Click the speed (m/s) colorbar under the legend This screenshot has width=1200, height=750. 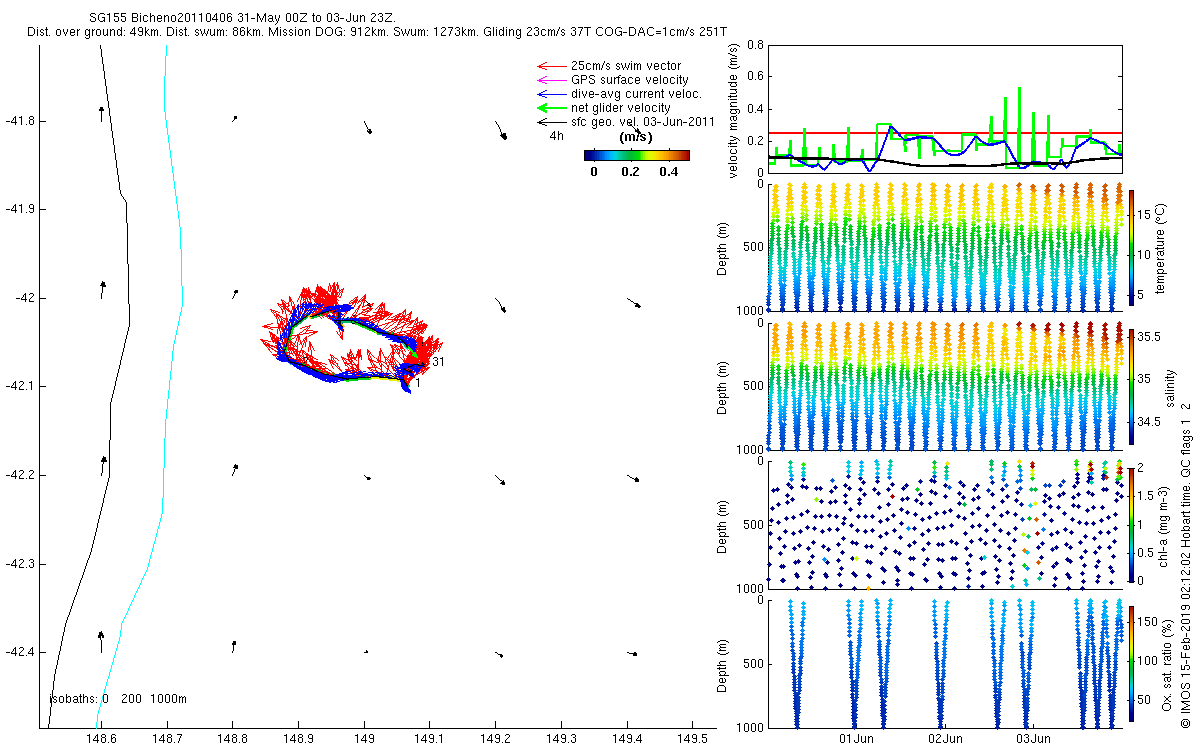[x=637, y=155]
